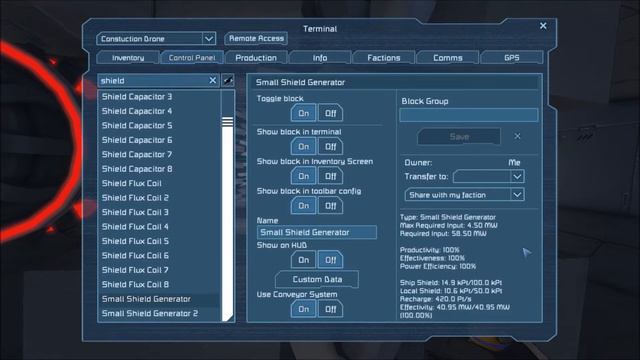This screenshot has width=640, height=360.
Task: Click the Block Group name field
Action: pos(469,115)
